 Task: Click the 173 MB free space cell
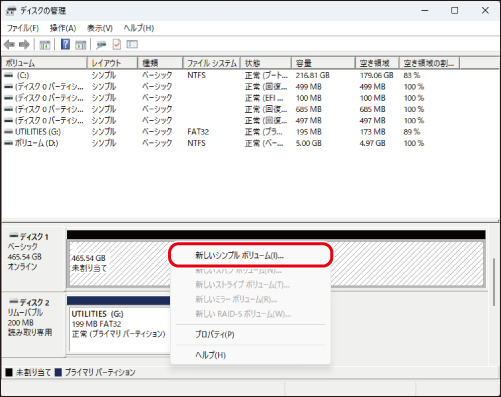point(372,132)
